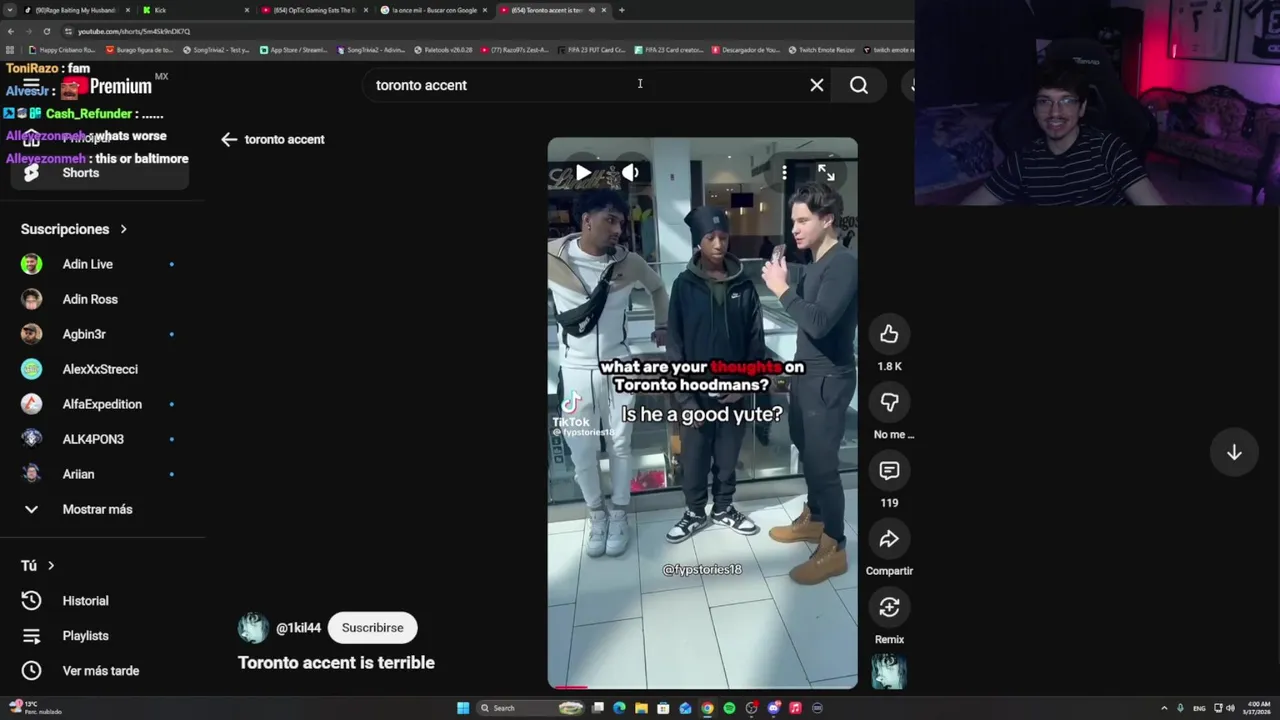This screenshot has width=1280, height=720.
Task: Expand the 'Tú' section chevron
Action: coord(51,566)
